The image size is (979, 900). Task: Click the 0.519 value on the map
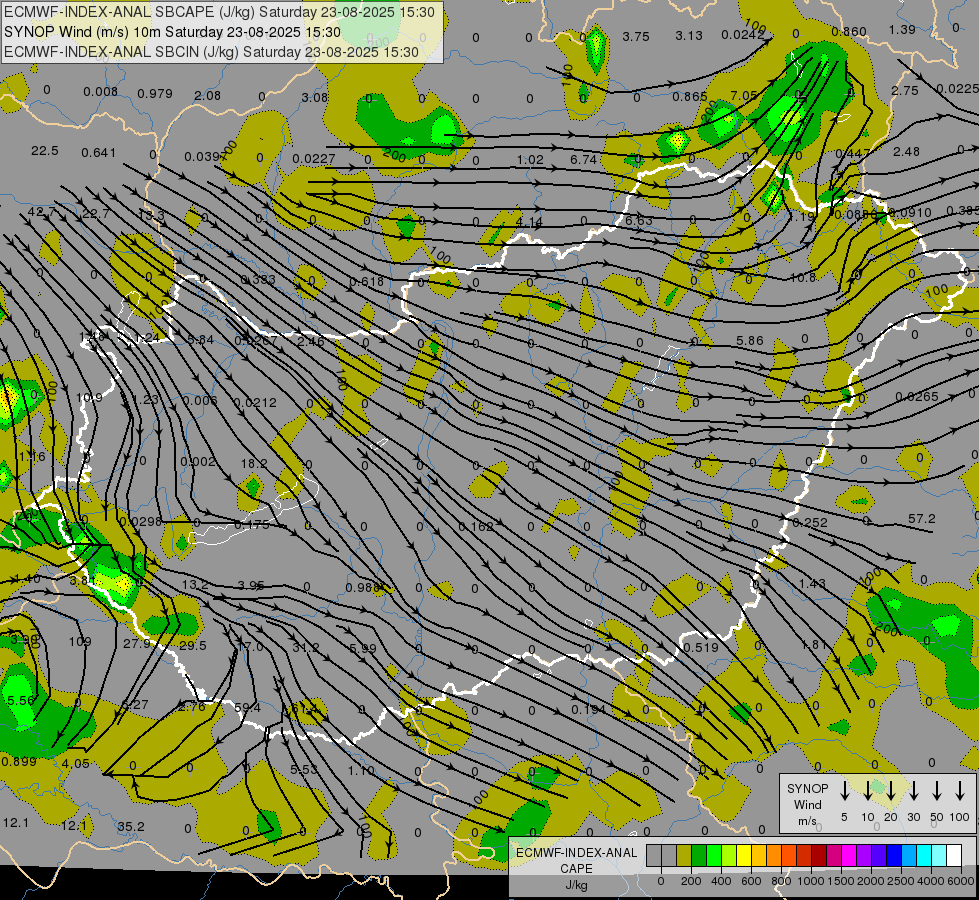(x=701, y=647)
